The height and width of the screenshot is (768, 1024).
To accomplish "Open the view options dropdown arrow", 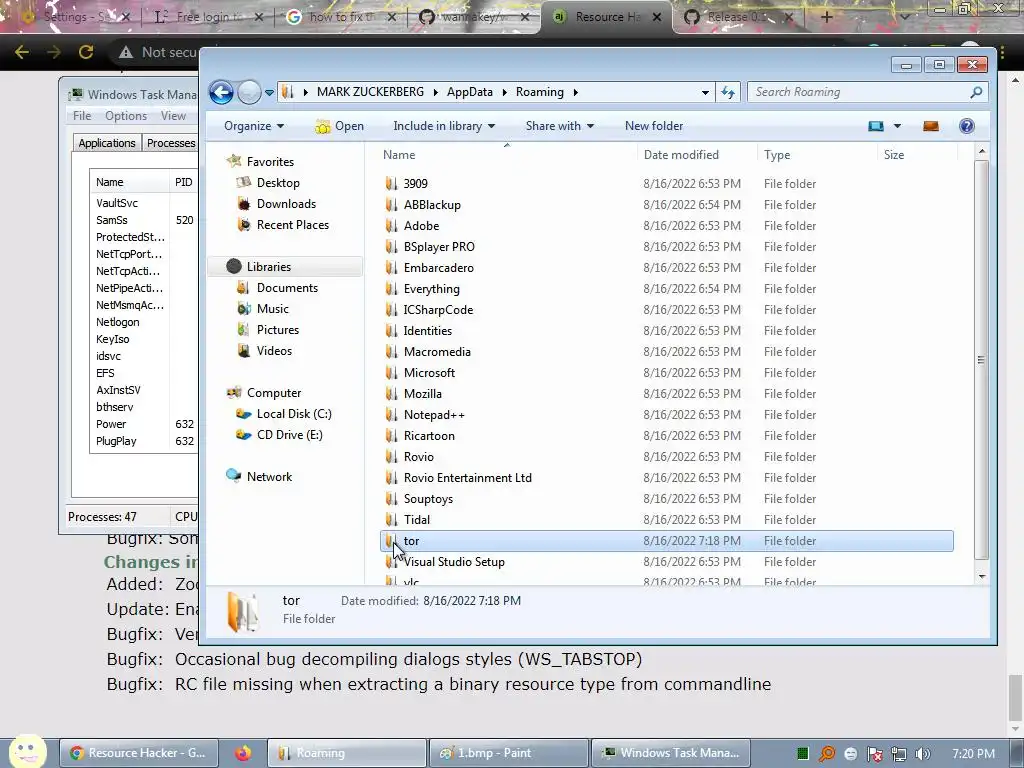I will 897,126.
